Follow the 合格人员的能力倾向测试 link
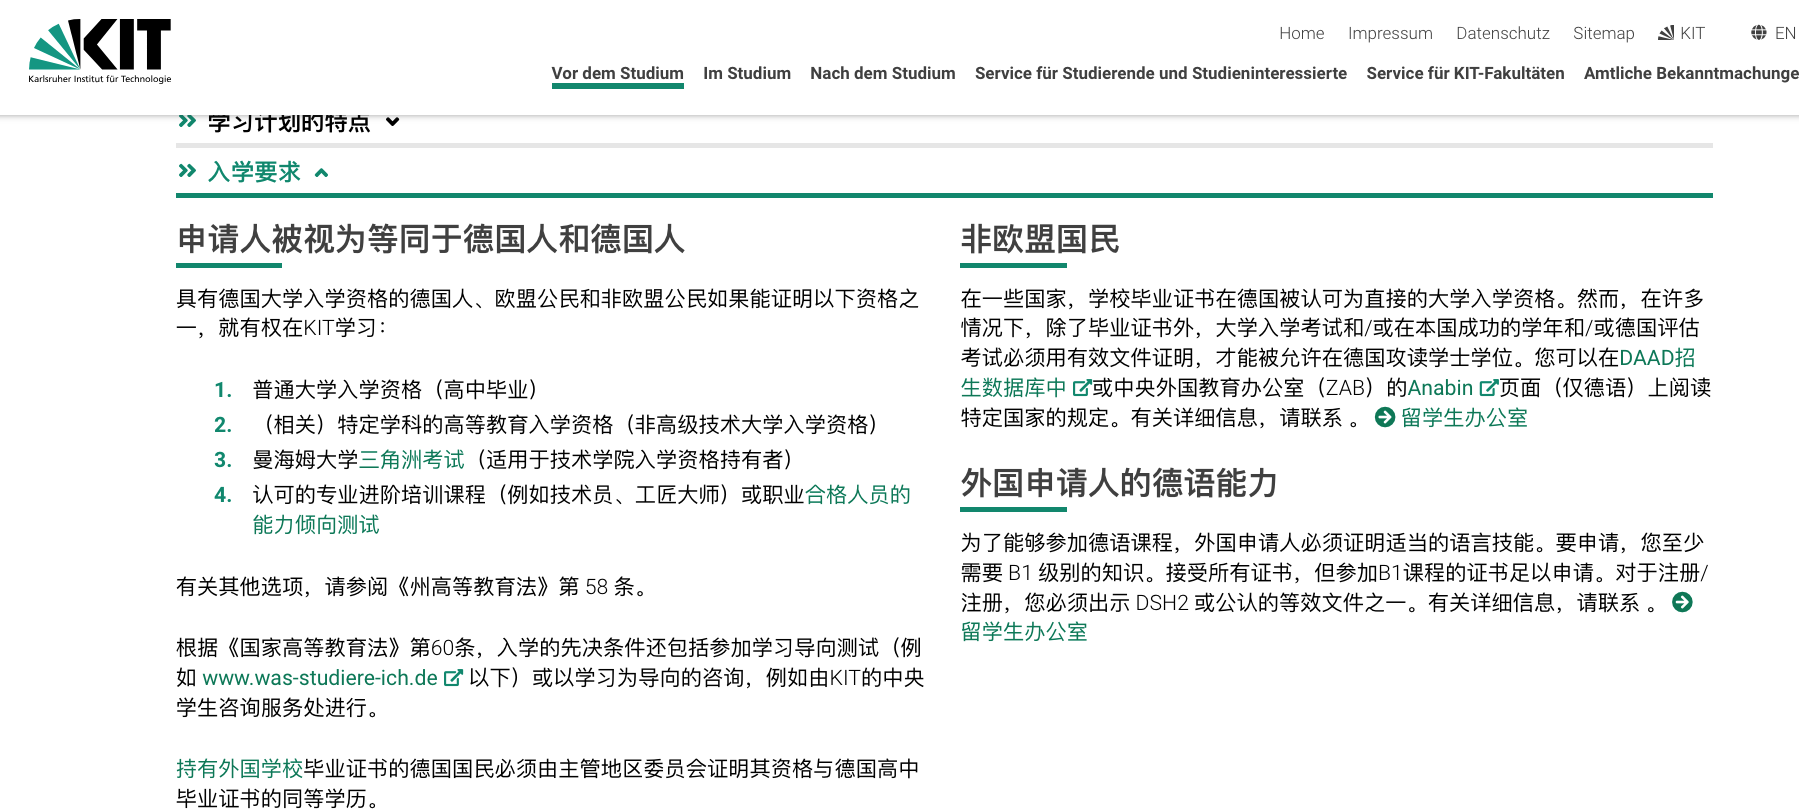The width and height of the screenshot is (1799, 809). pyautogui.click(x=858, y=495)
